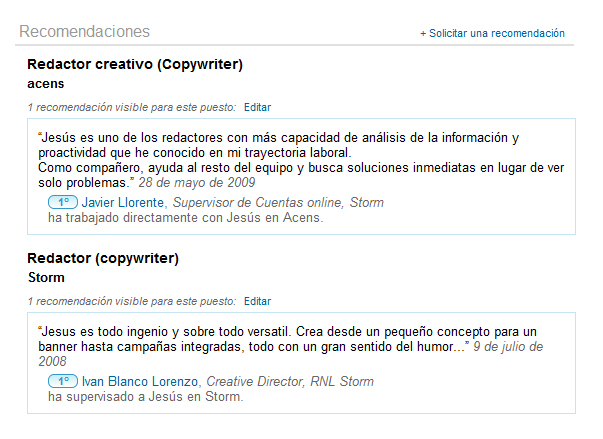Click the Recomendaciones section heading

84,32
